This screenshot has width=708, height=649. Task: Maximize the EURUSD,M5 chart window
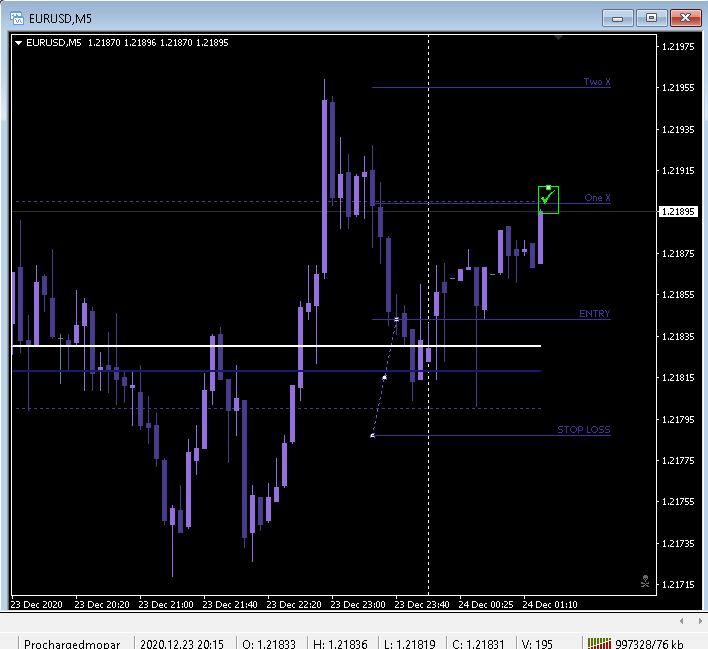coord(651,18)
